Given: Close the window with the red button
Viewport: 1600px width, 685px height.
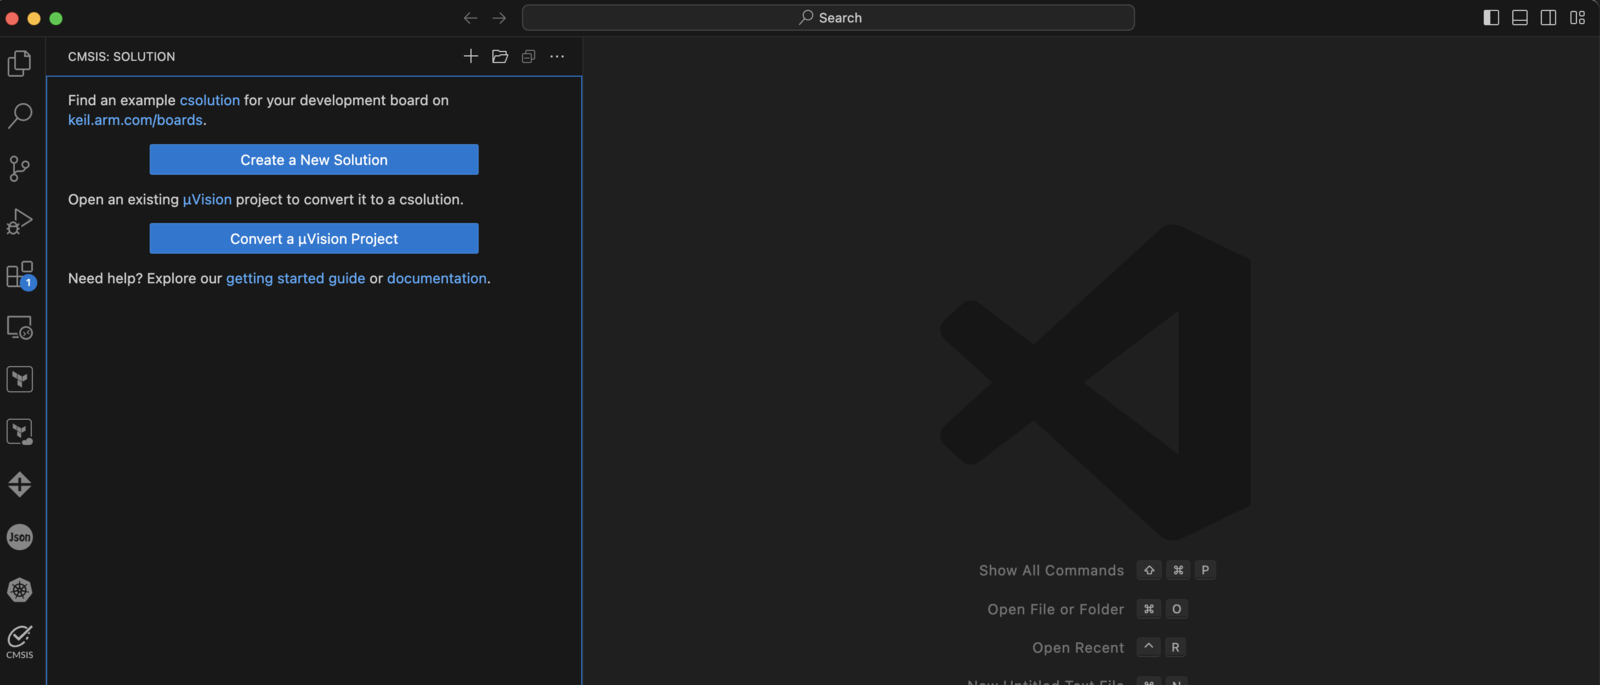Looking at the screenshot, I should (x=12, y=18).
